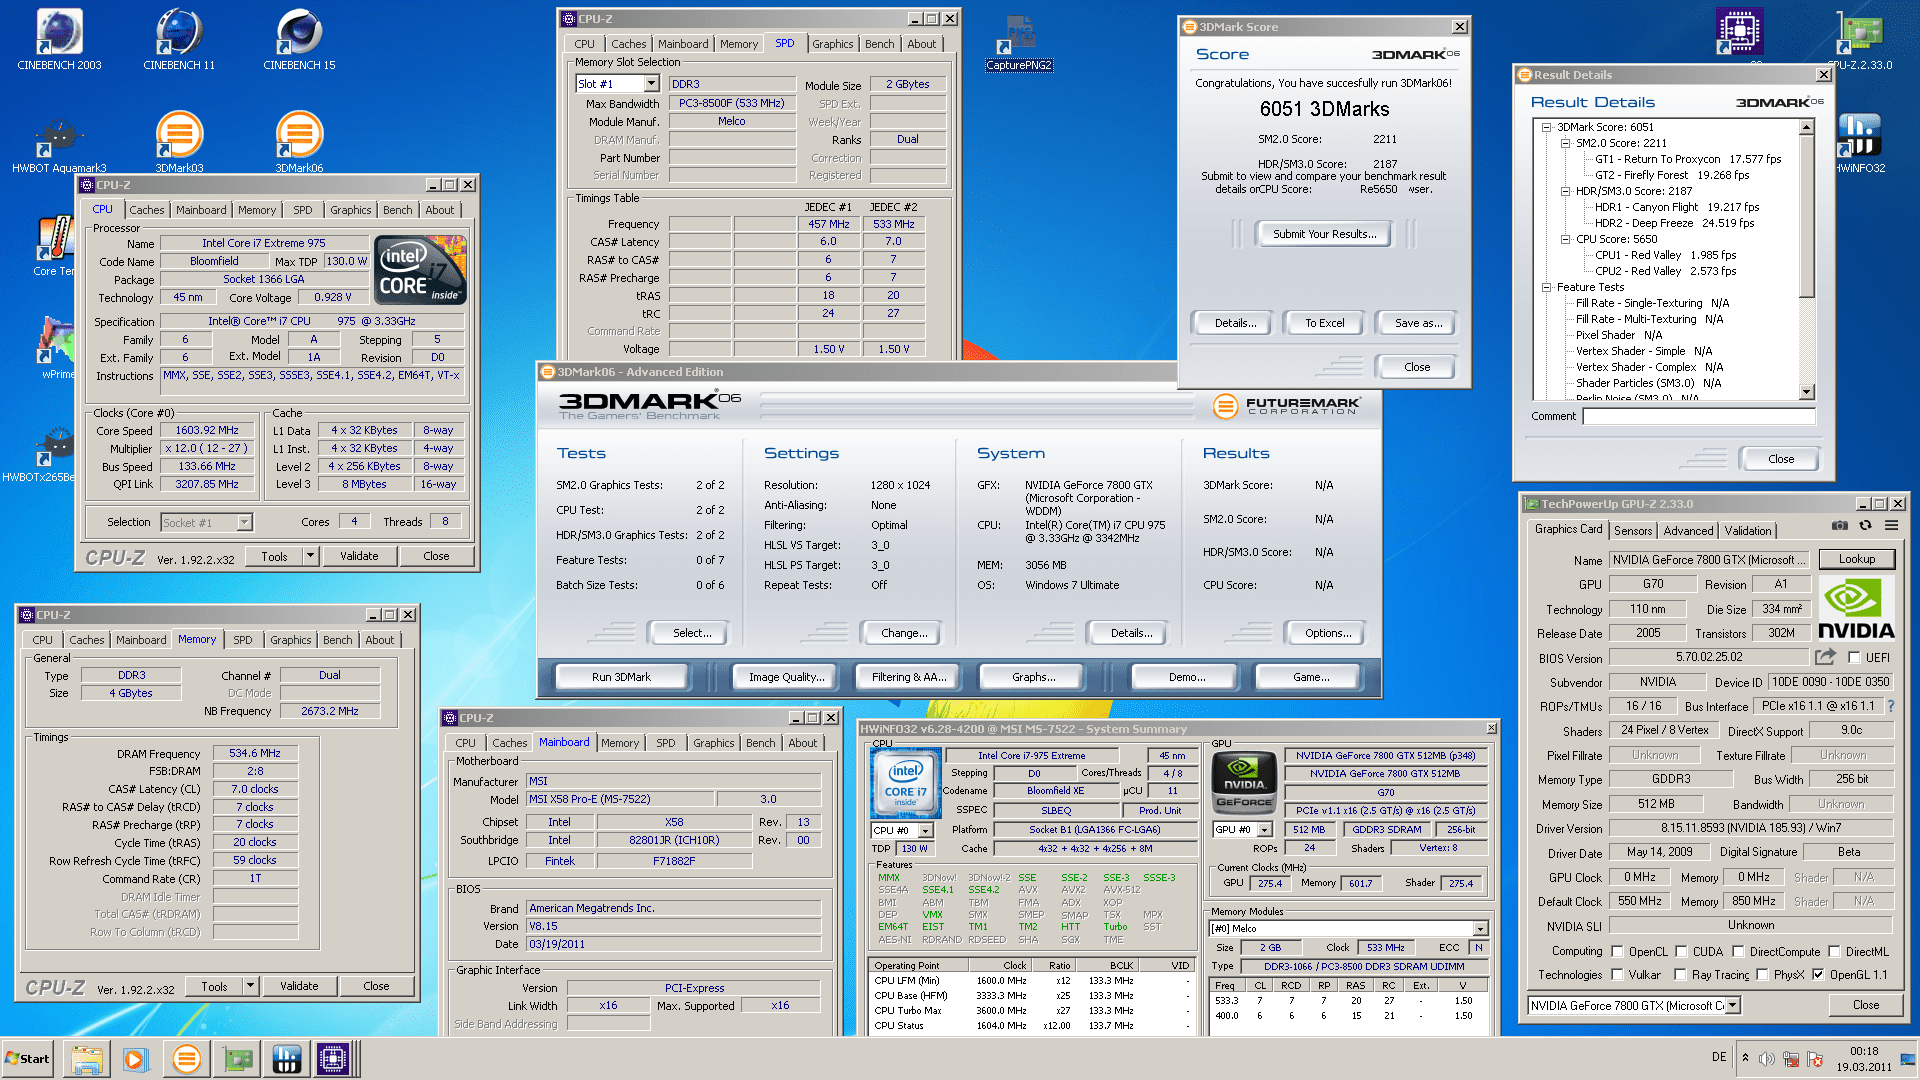
Task: Toggle the UEFI checkbox in GPU-Z
Action: pyautogui.click(x=1854, y=658)
